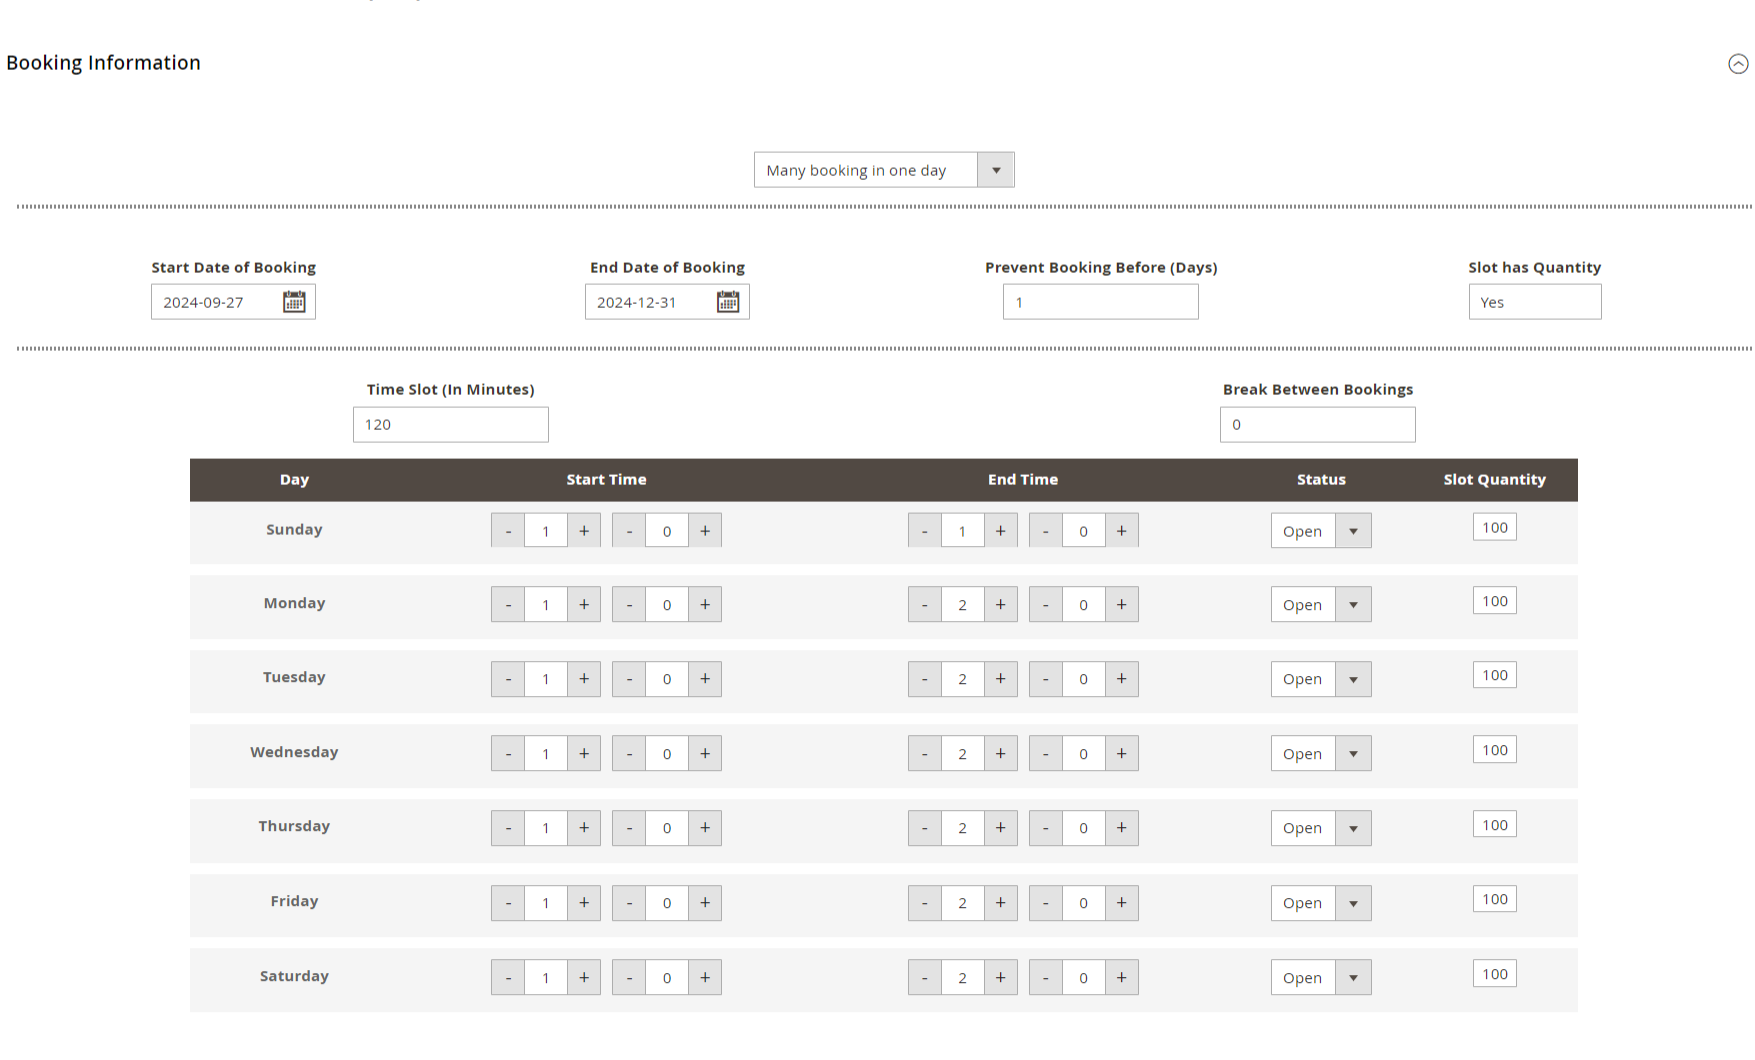Screen dimensions: 1755x1060
Task: Edit Monday's Slot Quantity field
Action: 1495,601
